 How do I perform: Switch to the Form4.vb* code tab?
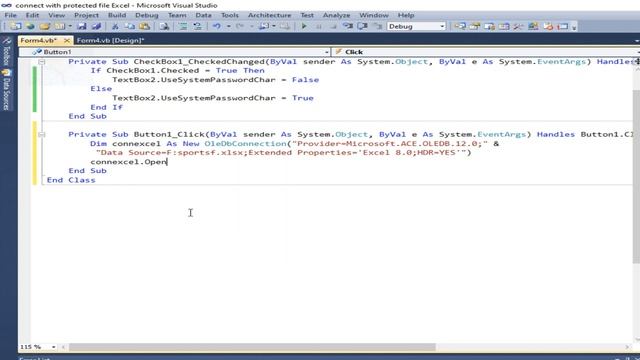(39, 40)
